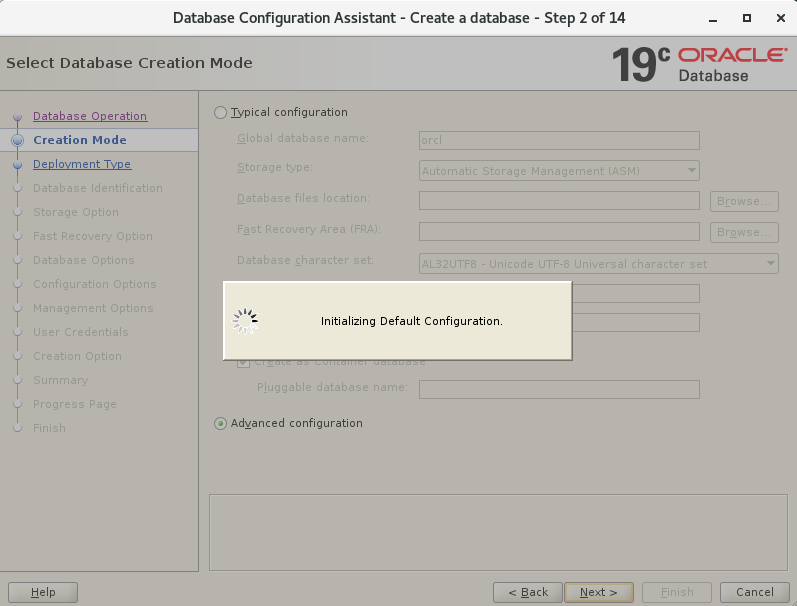Click the Database files location field
797x606 pixels.
coord(559,201)
